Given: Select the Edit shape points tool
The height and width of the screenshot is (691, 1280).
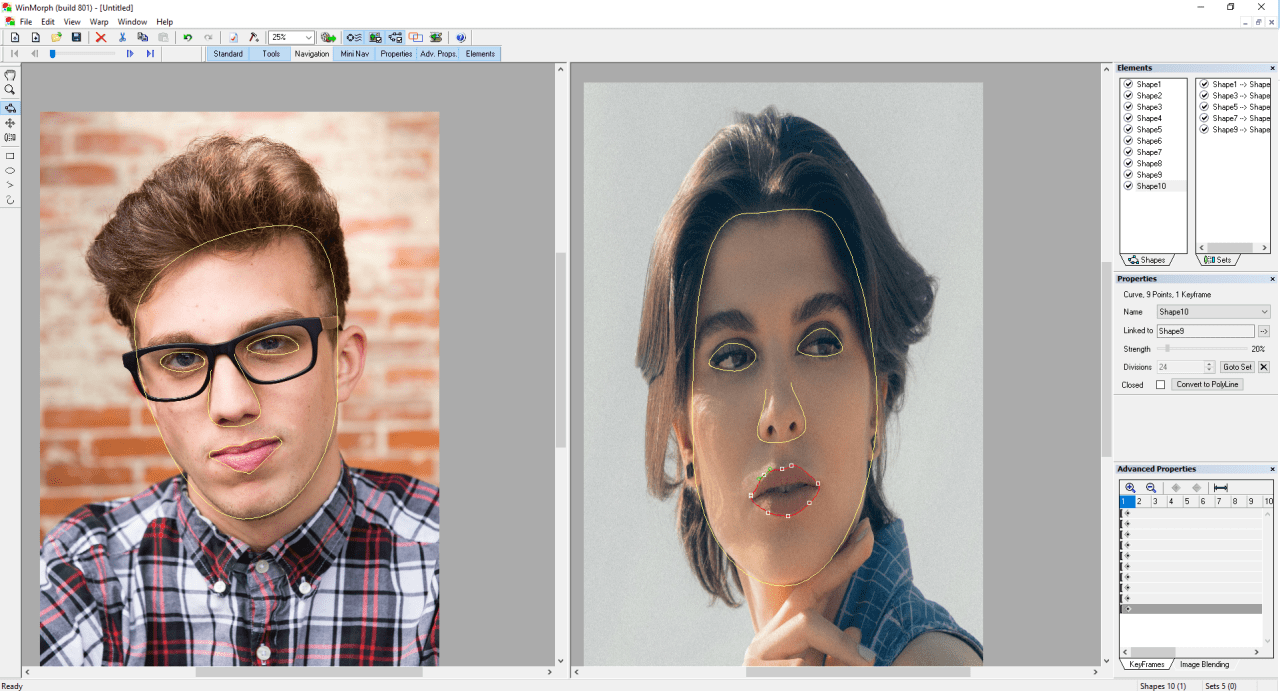Looking at the screenshot, I should (10, 108).
